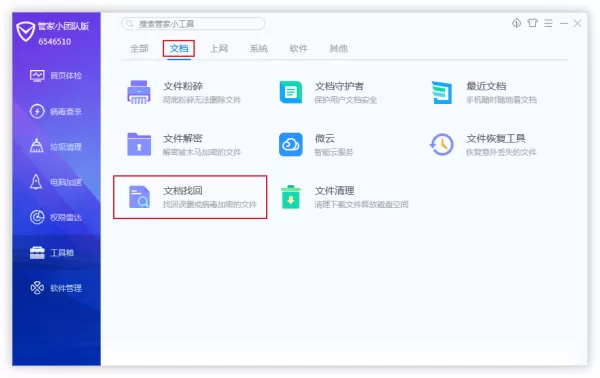Click the 文档守护者 title text
The height and width of the screenshot is (378, 600).
pos(339,86)
